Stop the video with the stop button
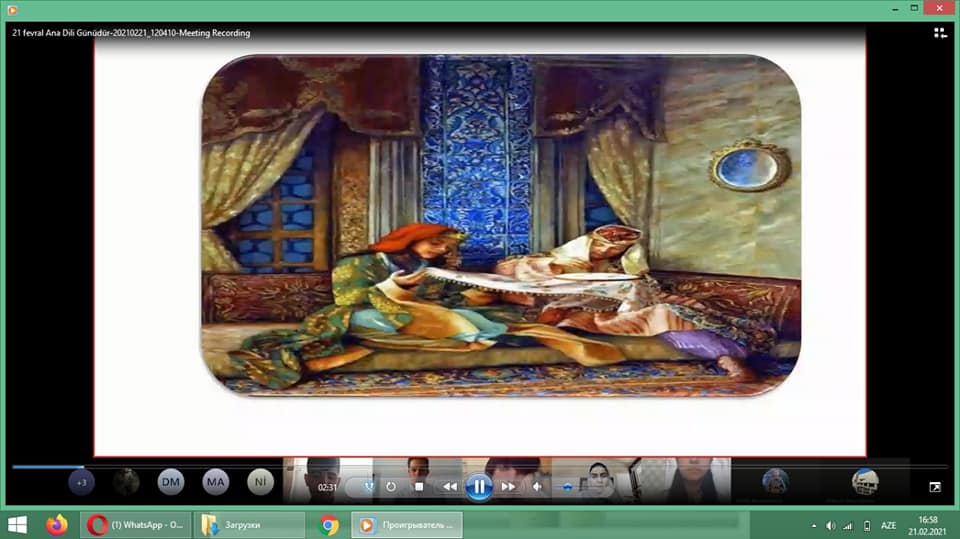960x539 pixels. tap(419, 487)
